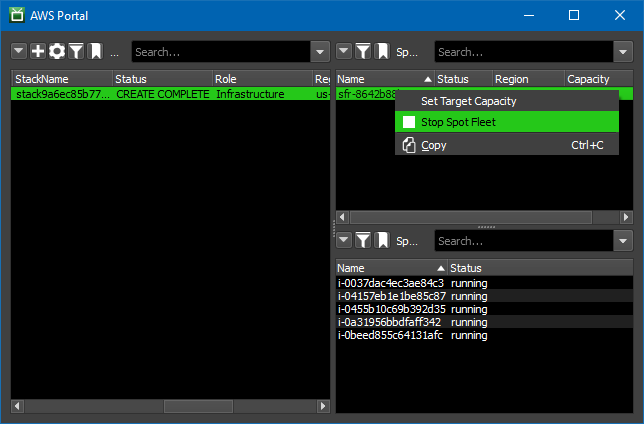Select the sfr-8642b88 spot fleet row
This screenshot has height=424, width=644.
tap(366, 94)
